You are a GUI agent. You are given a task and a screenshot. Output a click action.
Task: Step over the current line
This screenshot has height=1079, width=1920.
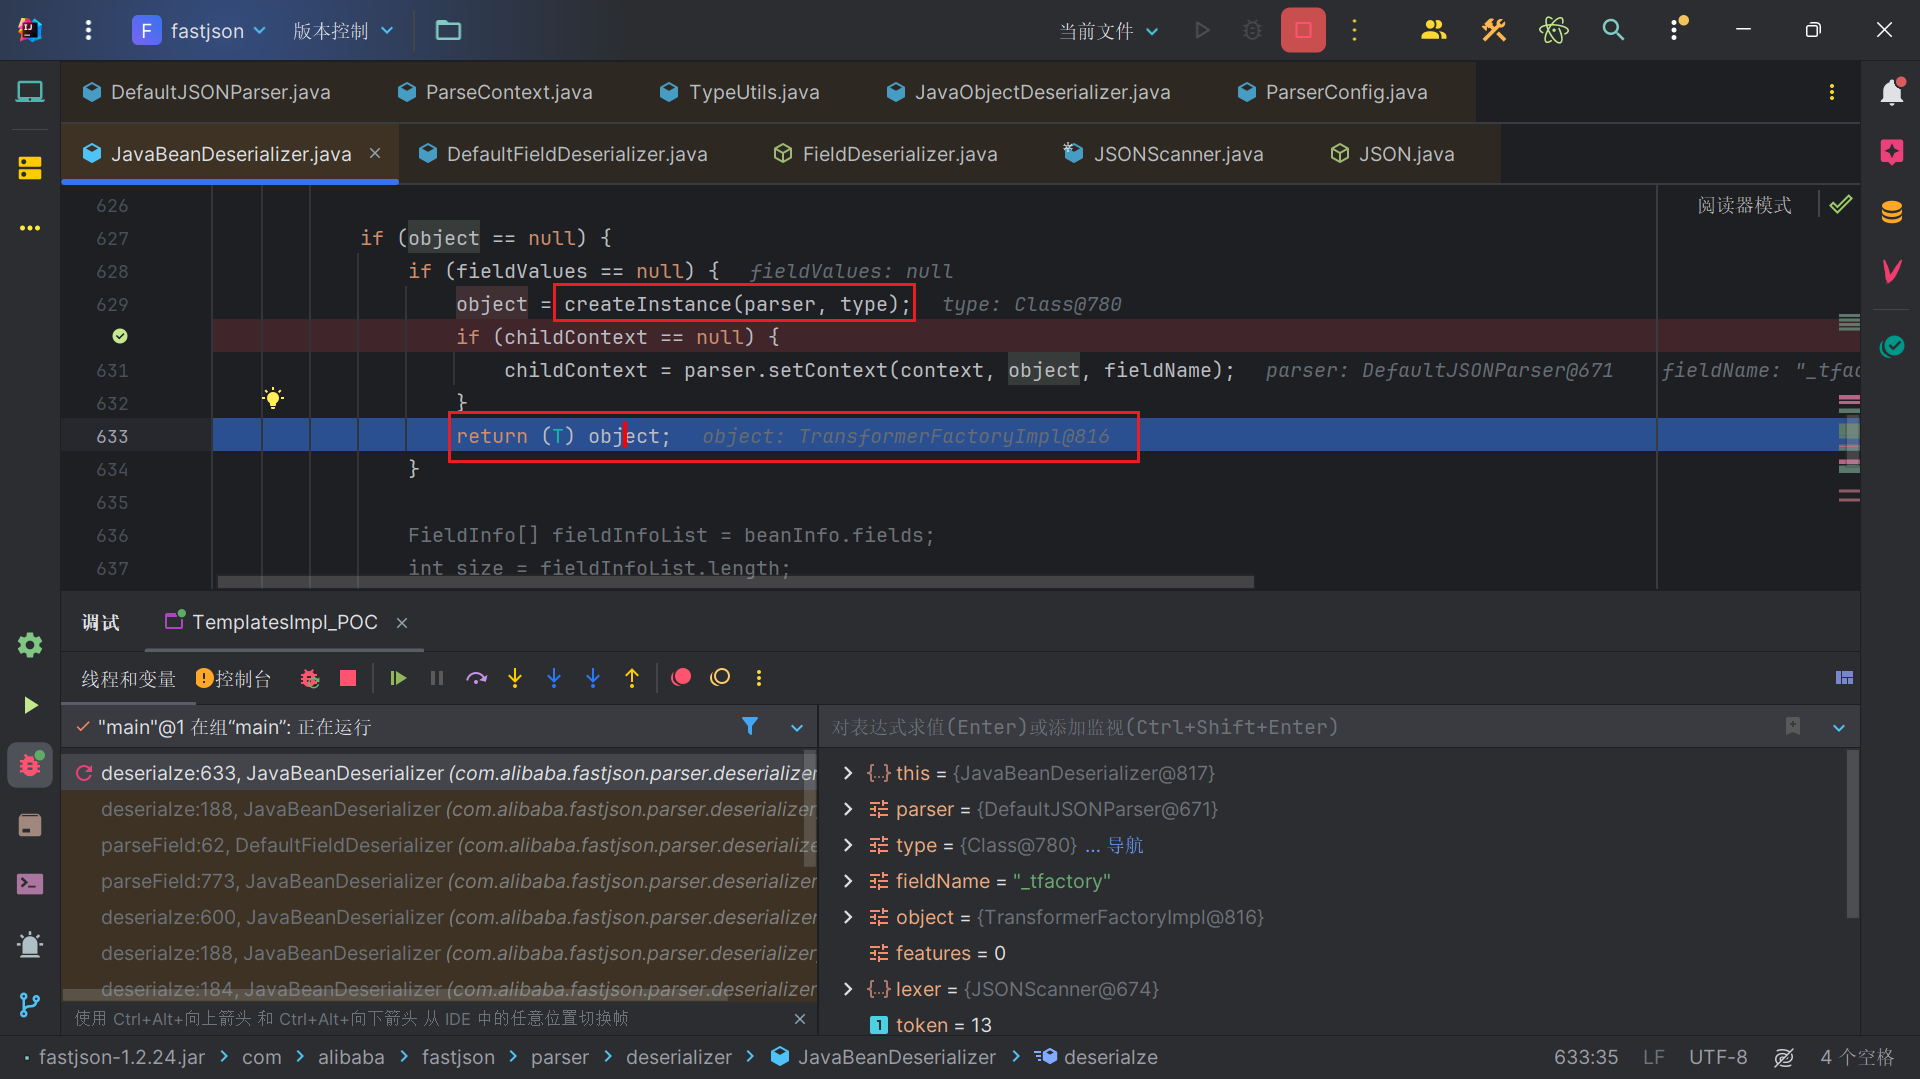point(476,678)
